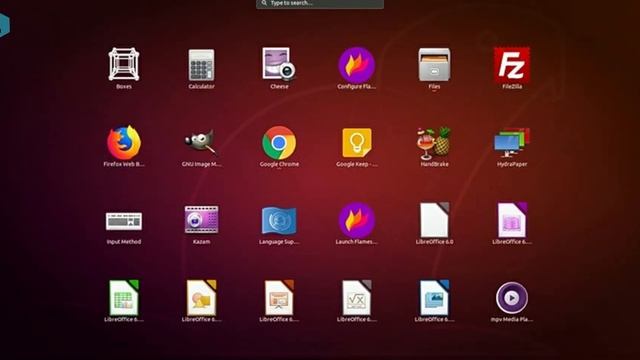
Task: Launch Kazam screen recorder
Action: (x=201, y=220)
